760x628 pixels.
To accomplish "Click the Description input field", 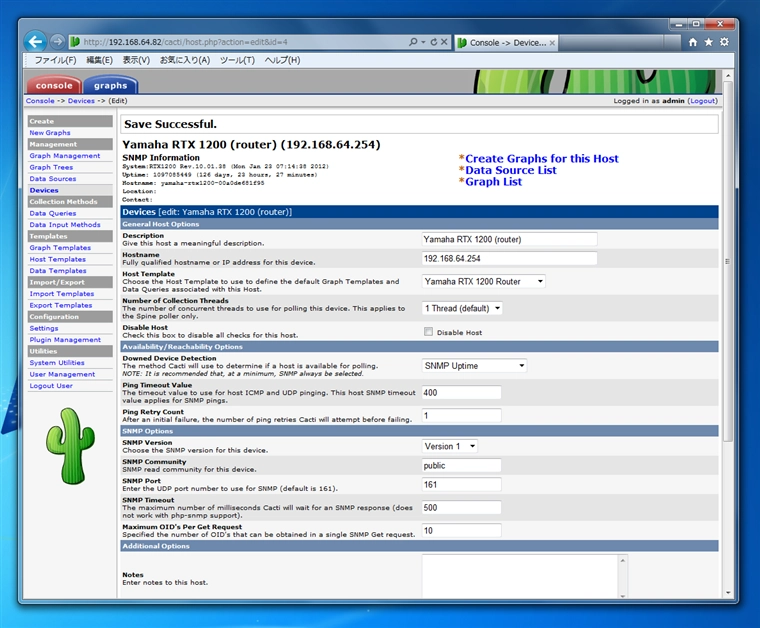I will tap(509, 239).
